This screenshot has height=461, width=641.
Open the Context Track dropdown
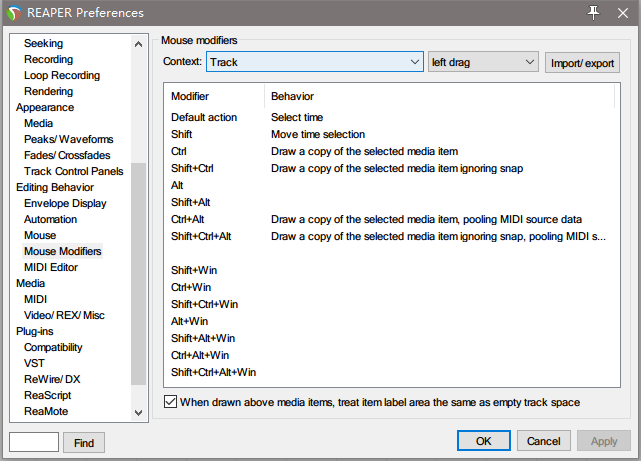[315, 62]
